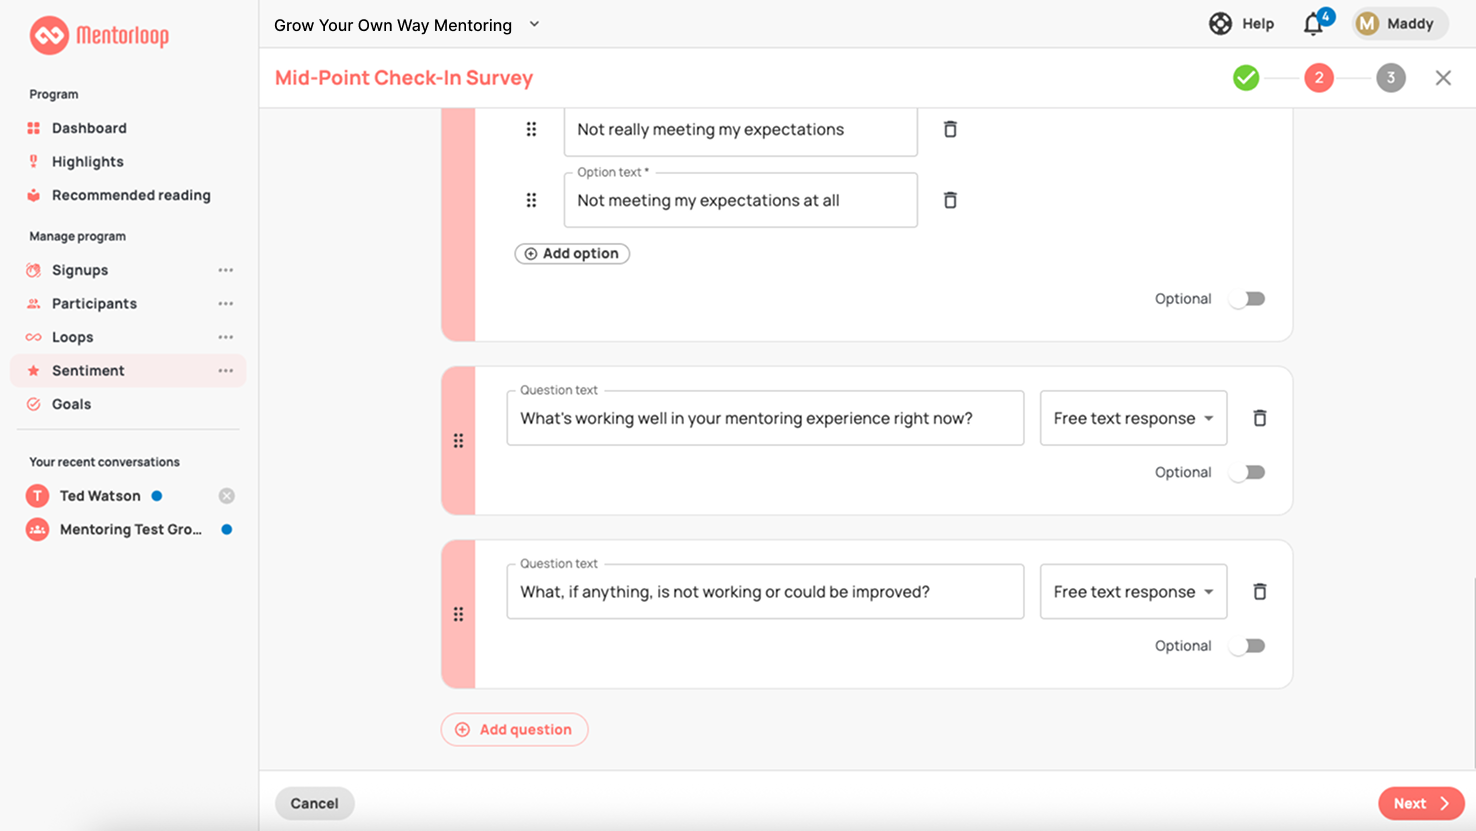Open Mentoring Test Group conversation

tap(130, 530)
